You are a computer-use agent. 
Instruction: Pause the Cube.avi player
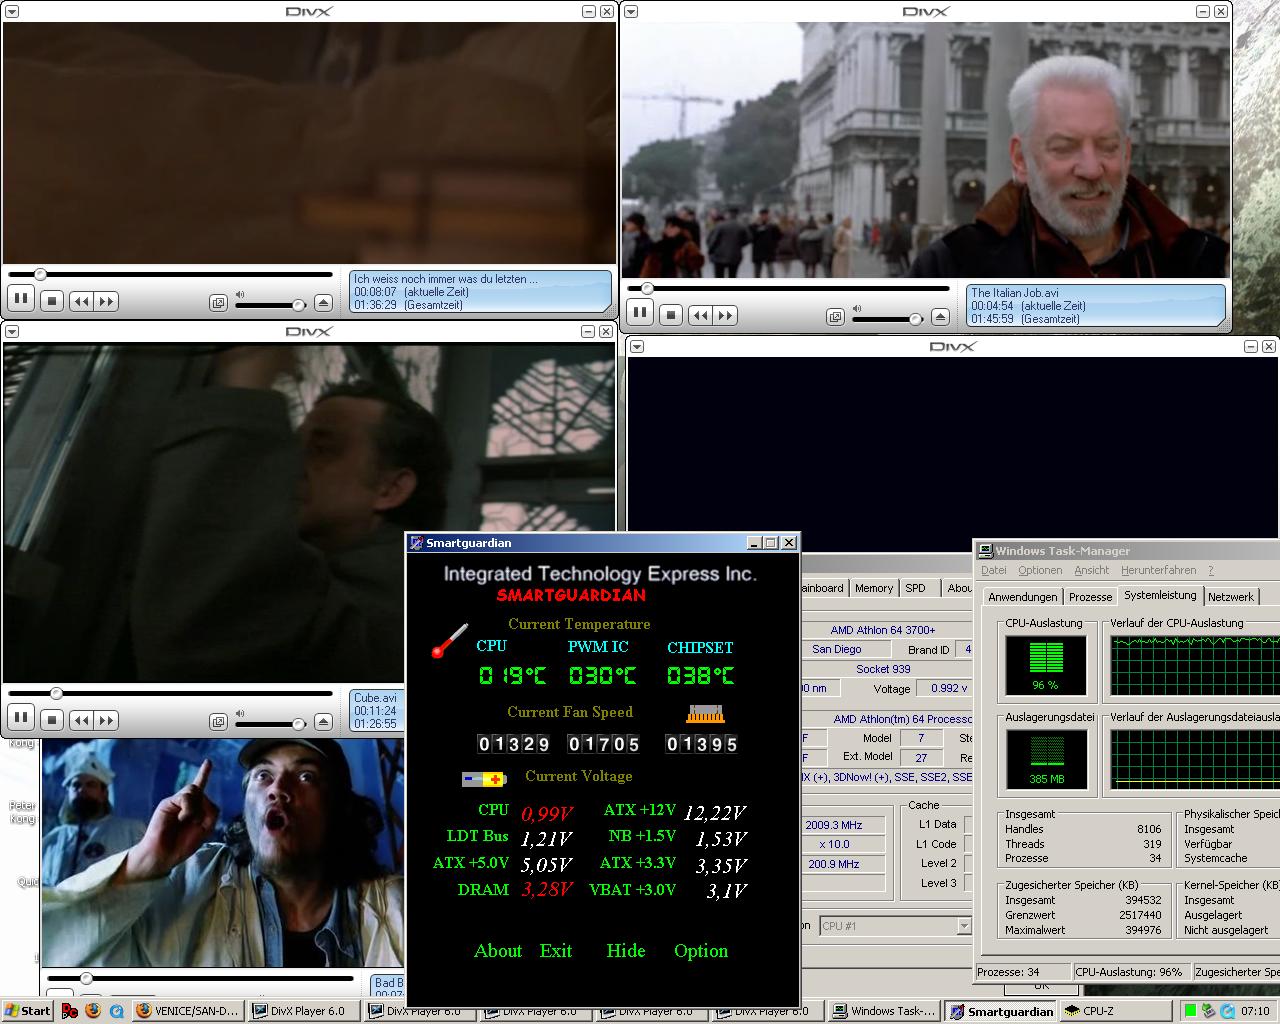pos(21,717)
